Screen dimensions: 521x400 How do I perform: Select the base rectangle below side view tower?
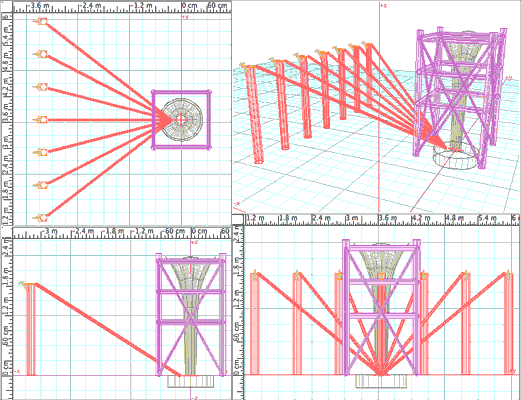190,382
